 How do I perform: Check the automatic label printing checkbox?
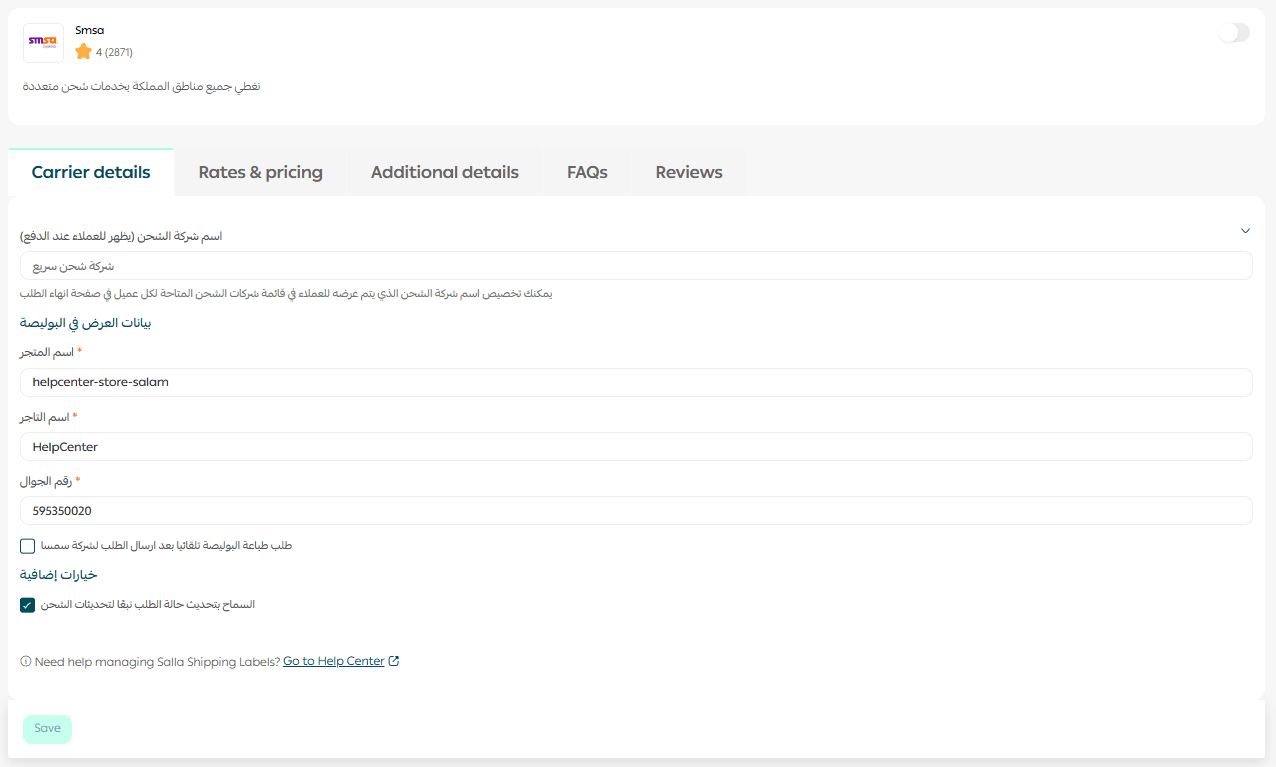pos(28,546)
